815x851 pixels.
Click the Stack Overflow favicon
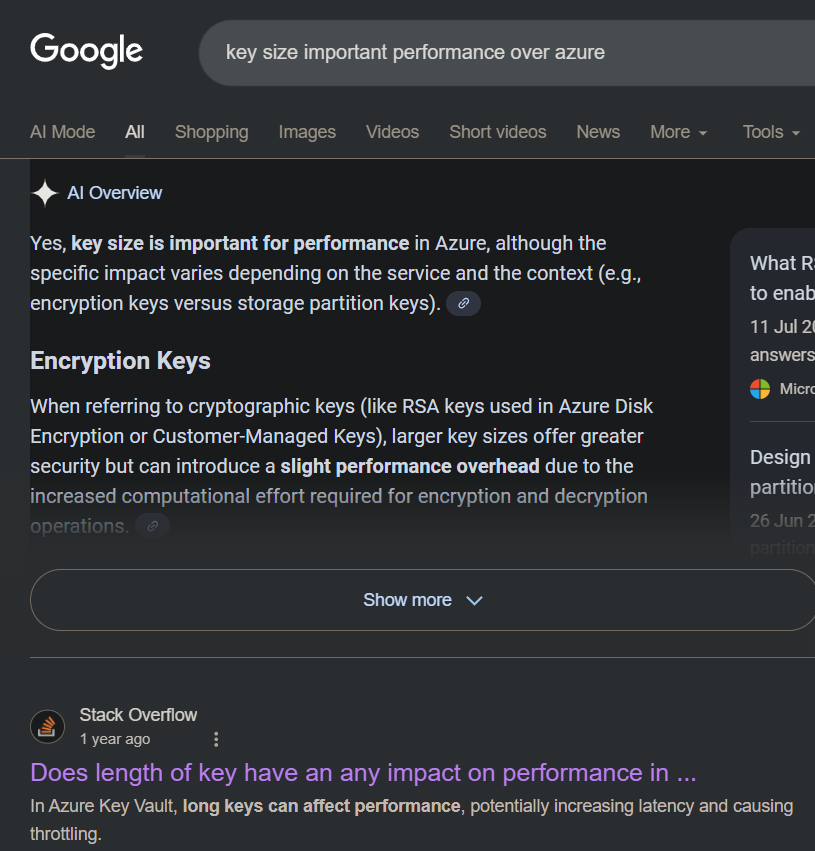tap(48, 727)
